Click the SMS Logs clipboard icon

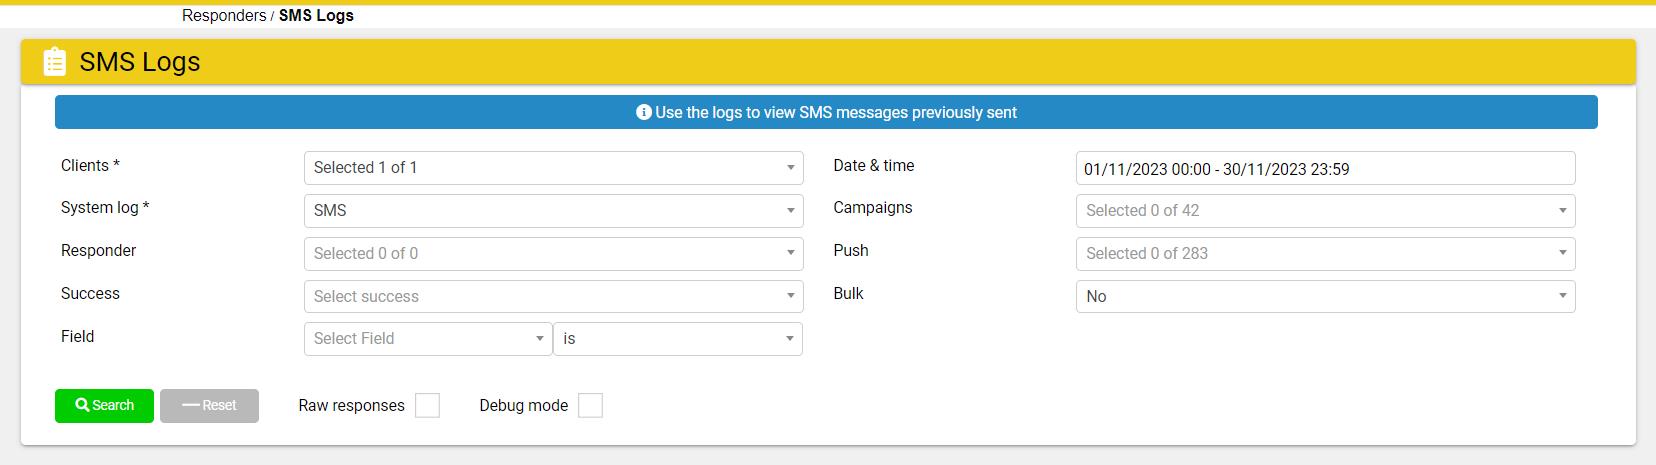tap(55, 62)
